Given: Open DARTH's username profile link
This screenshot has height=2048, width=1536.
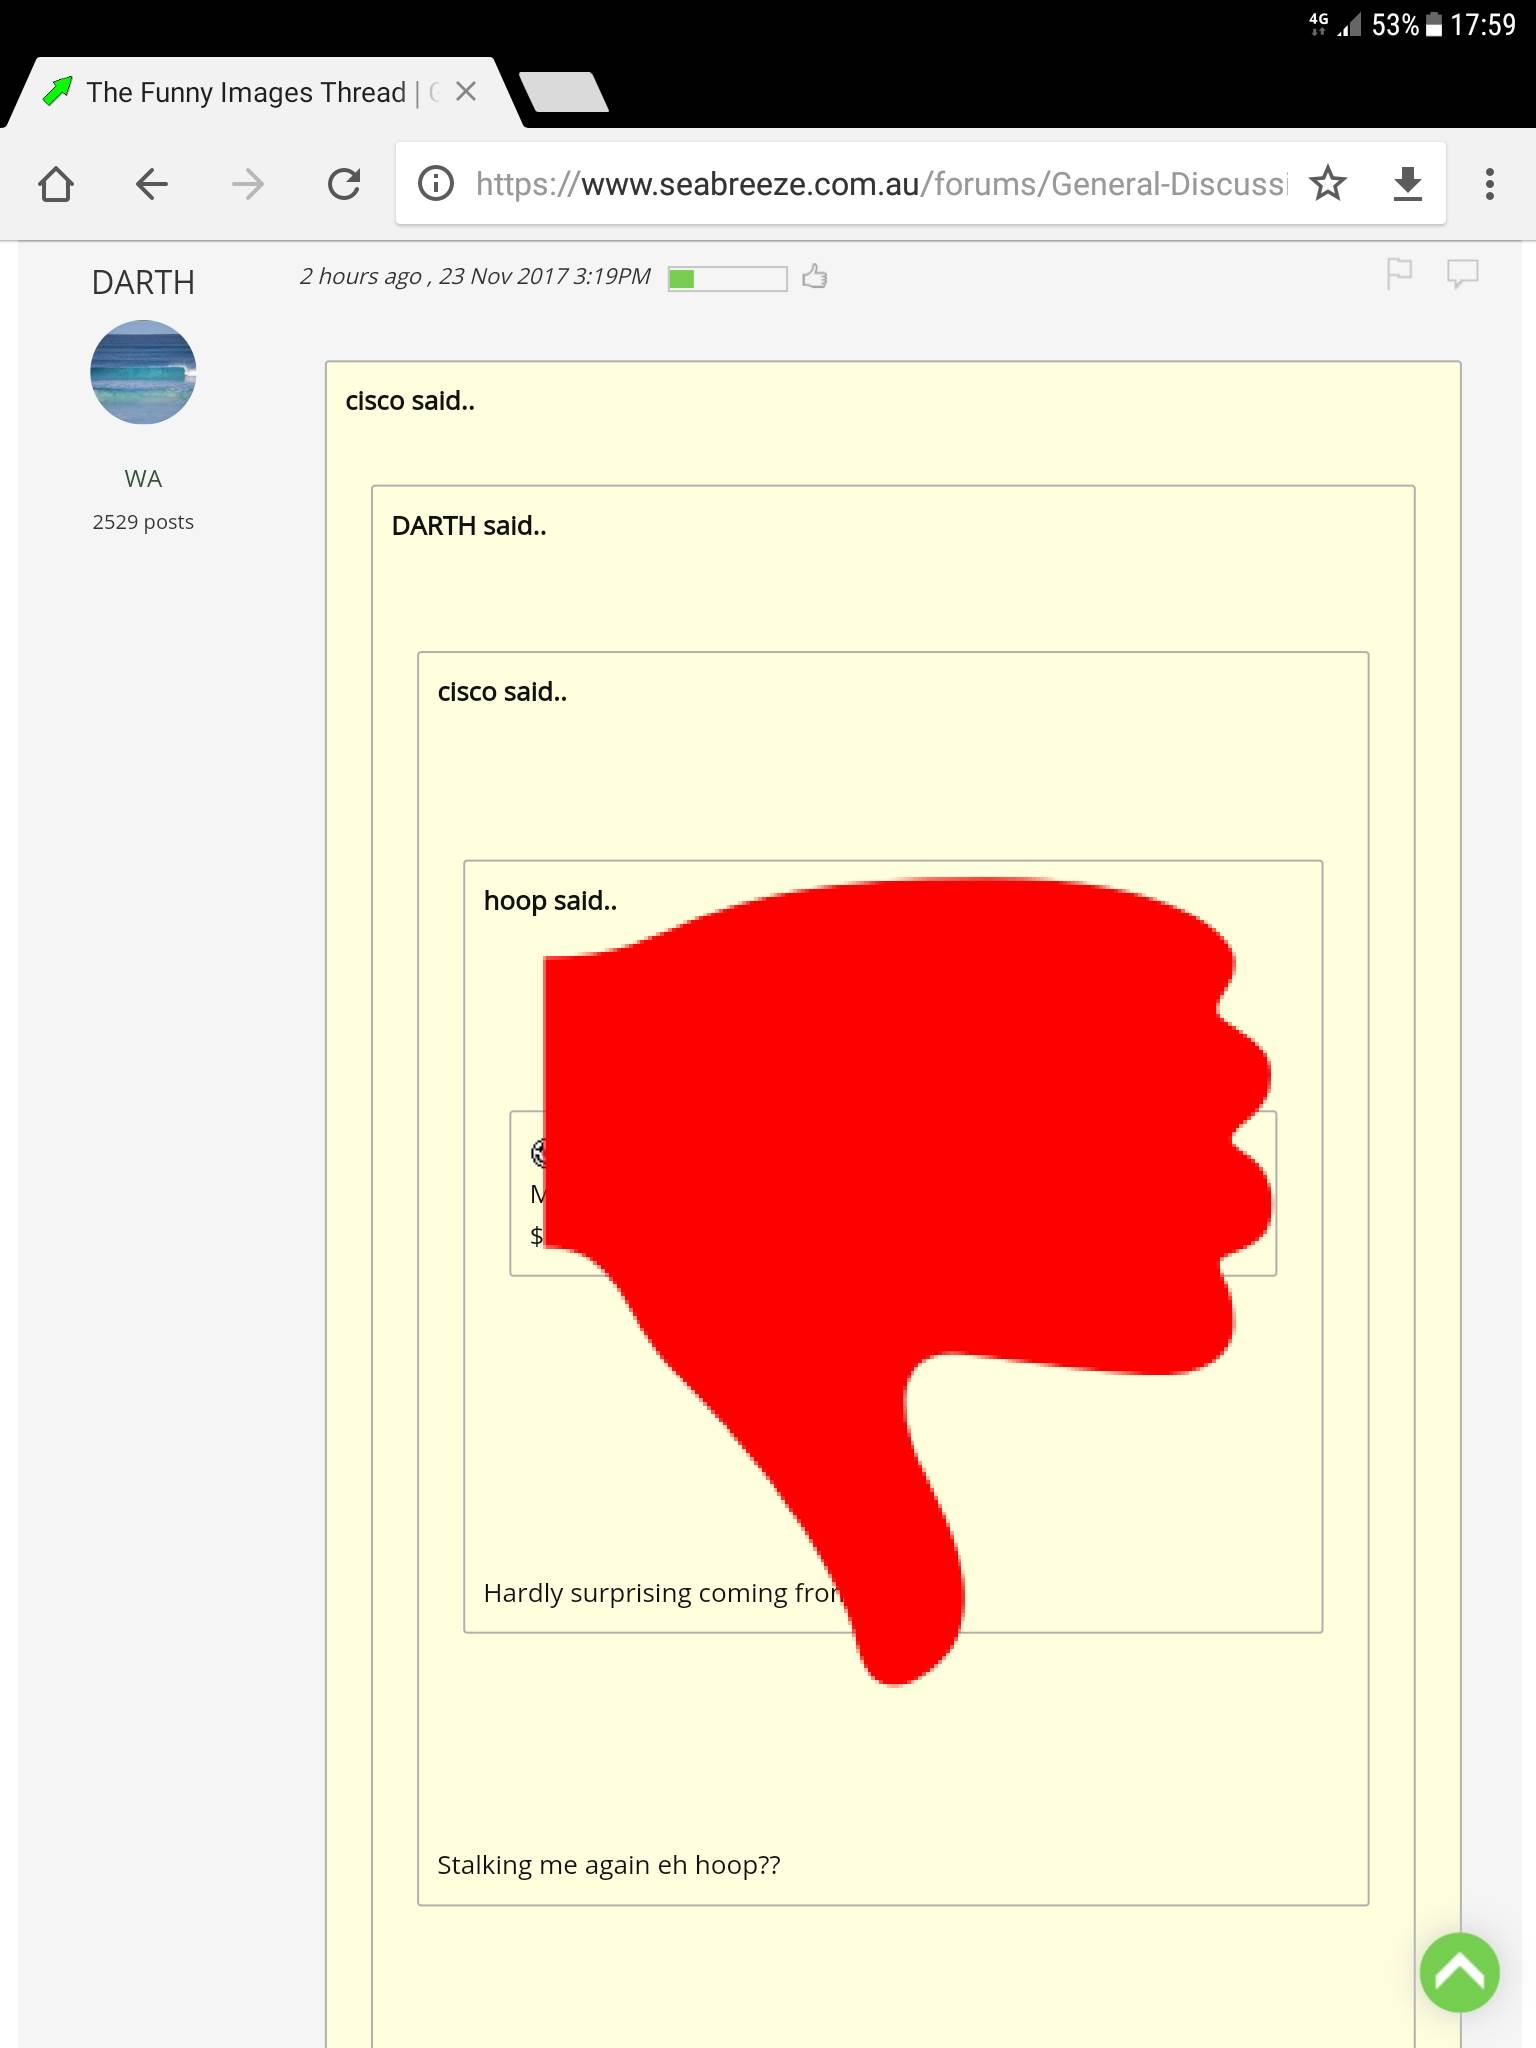Looking at the screenshot, I should point(143,283).
